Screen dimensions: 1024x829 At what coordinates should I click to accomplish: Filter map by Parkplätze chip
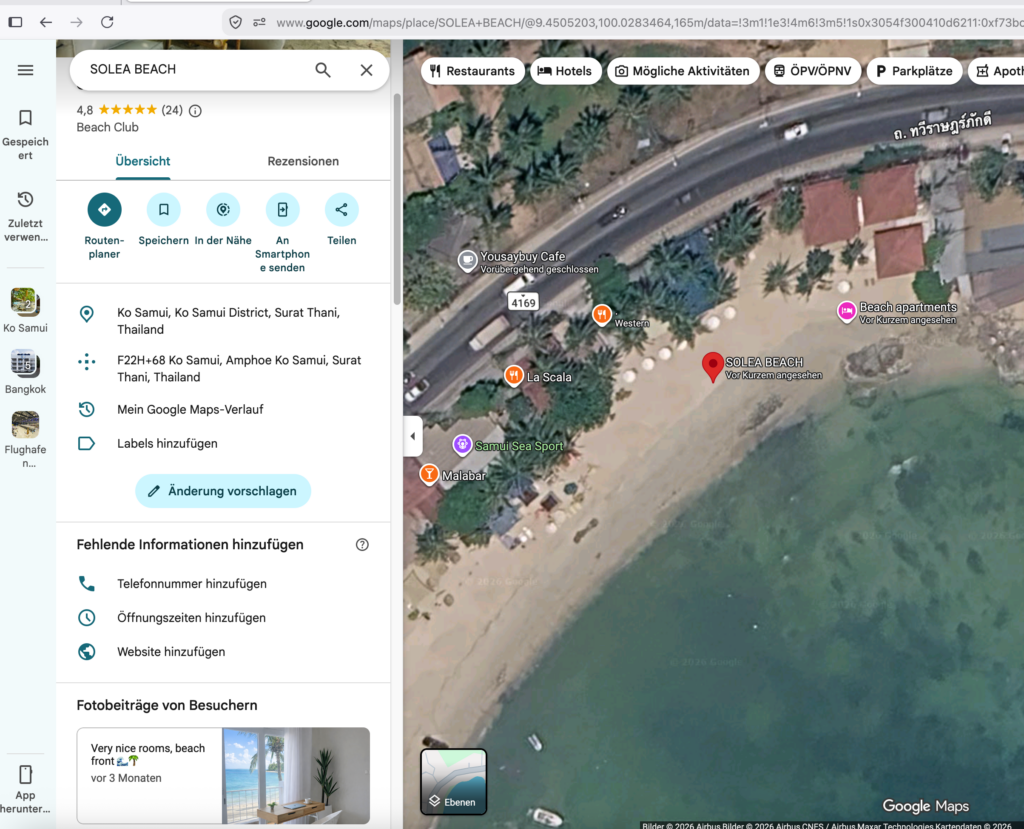(914, 71)
